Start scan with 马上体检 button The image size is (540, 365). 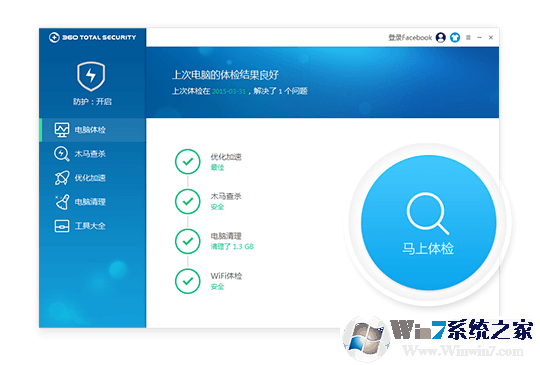(x=428, y=223)
